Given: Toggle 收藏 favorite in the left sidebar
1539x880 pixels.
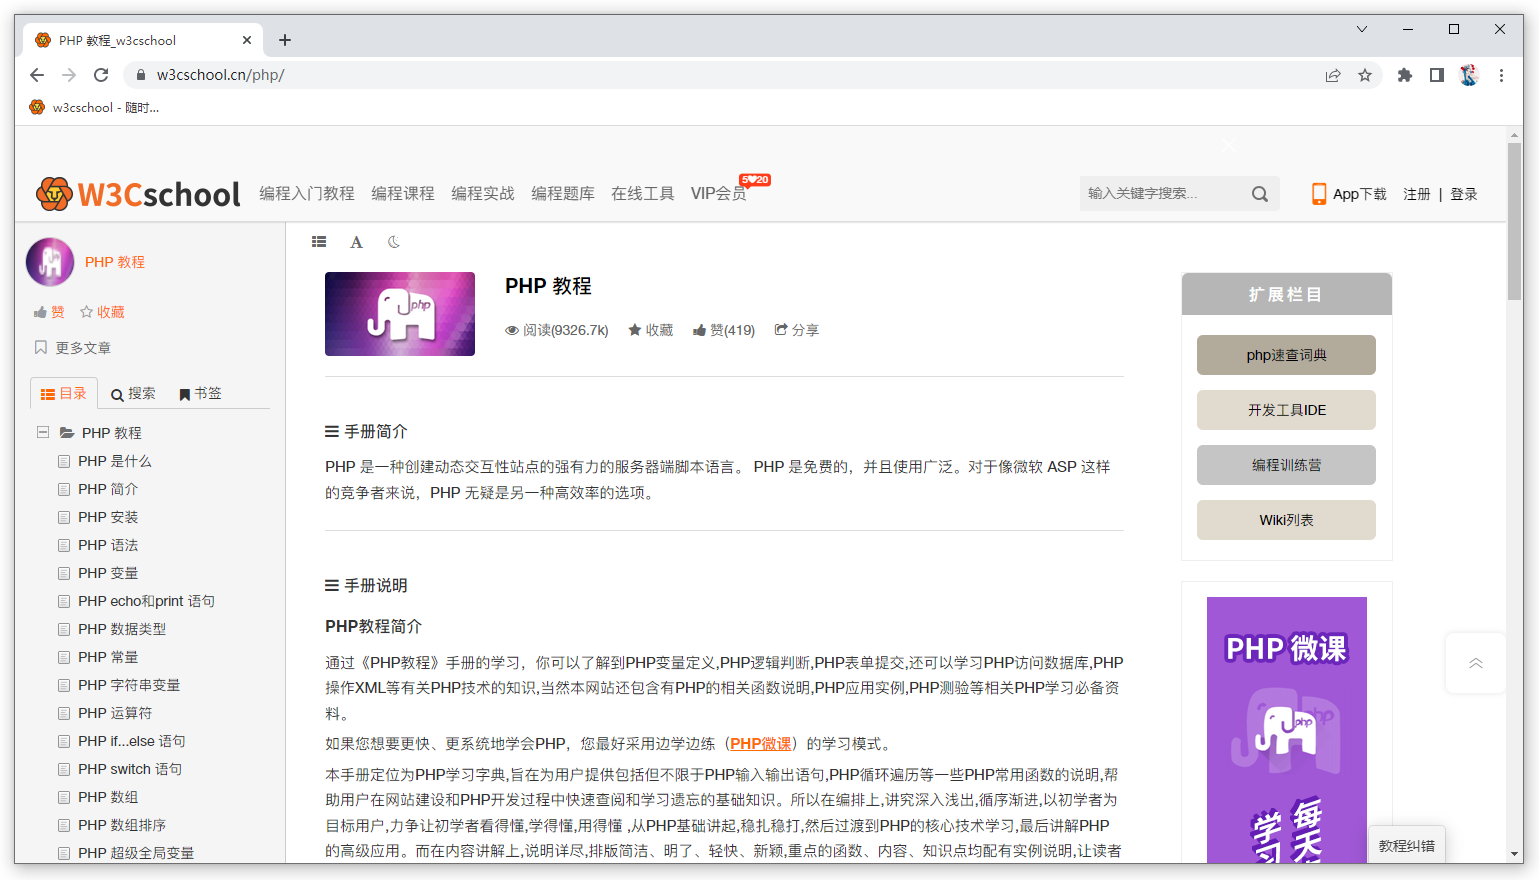Looking at the screenshot, I should click(x=102, y=312).
